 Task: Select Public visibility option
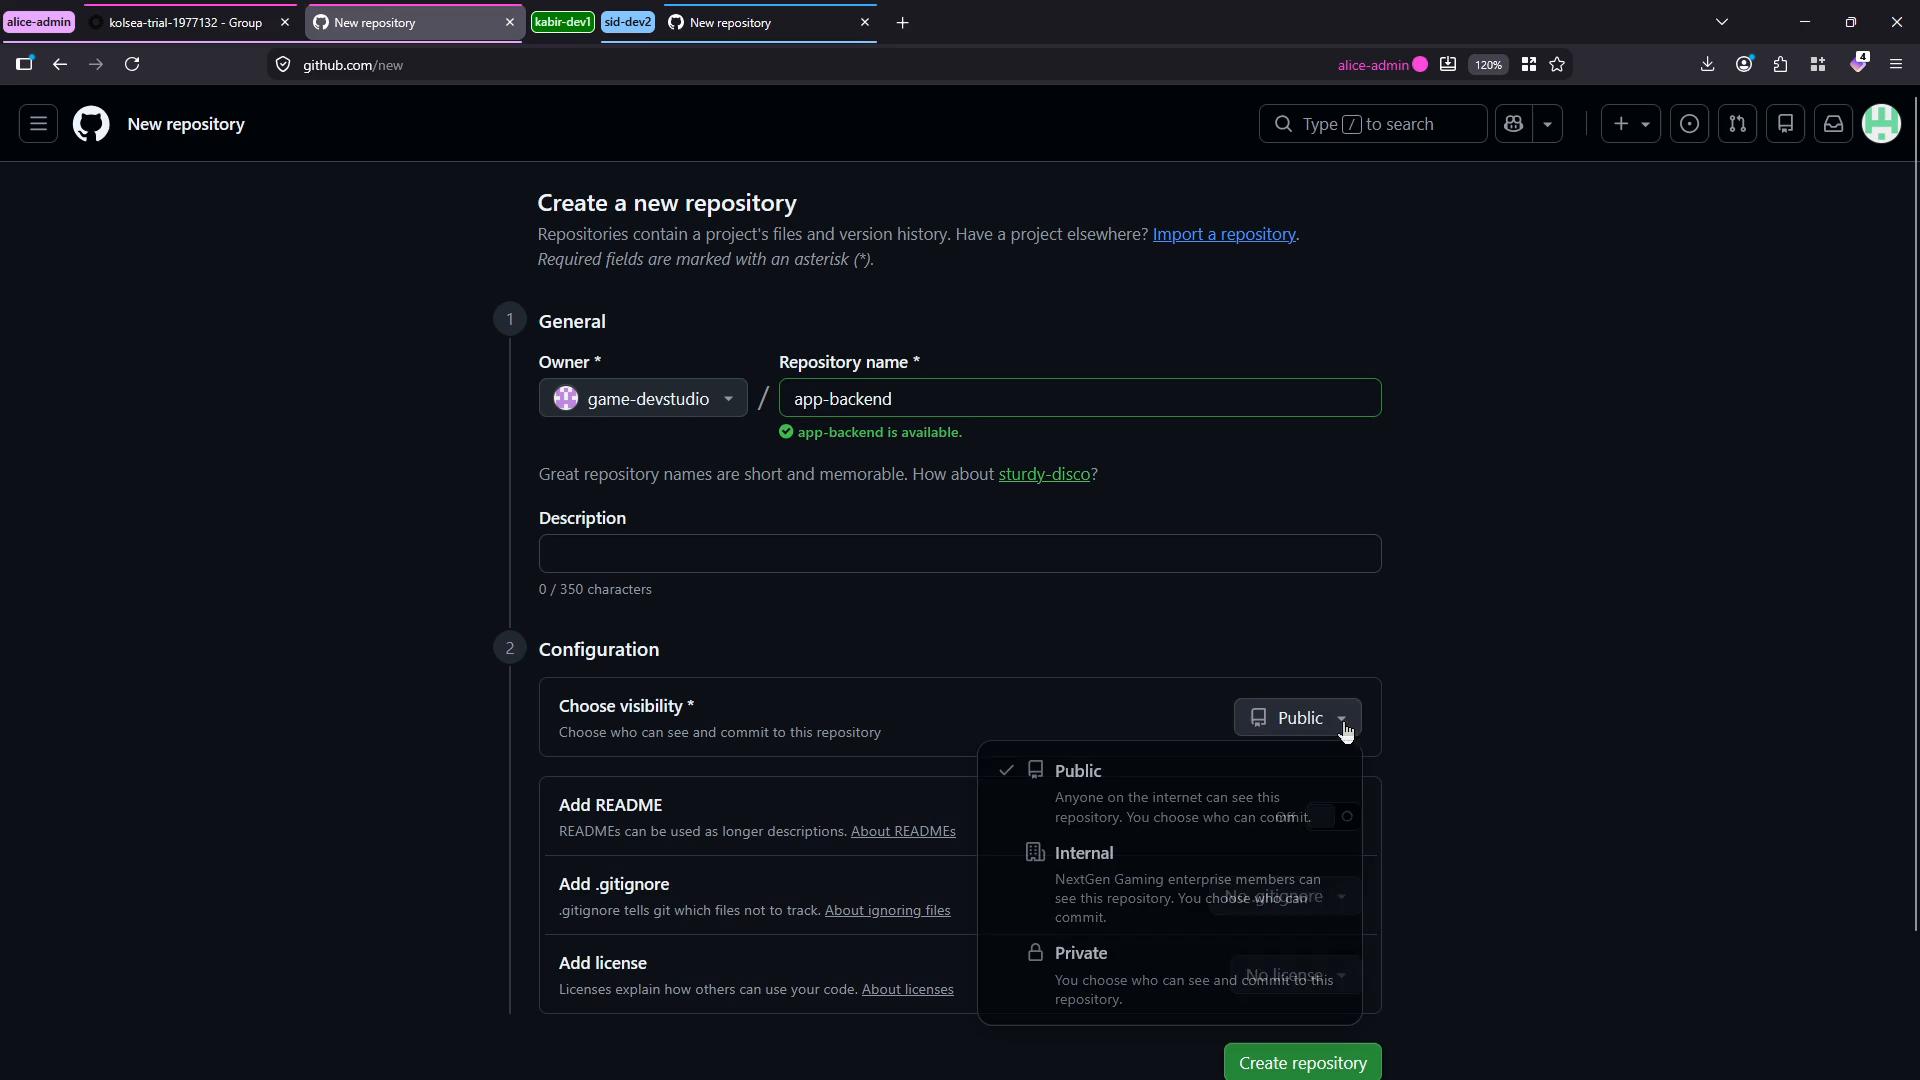[1170, 793]
